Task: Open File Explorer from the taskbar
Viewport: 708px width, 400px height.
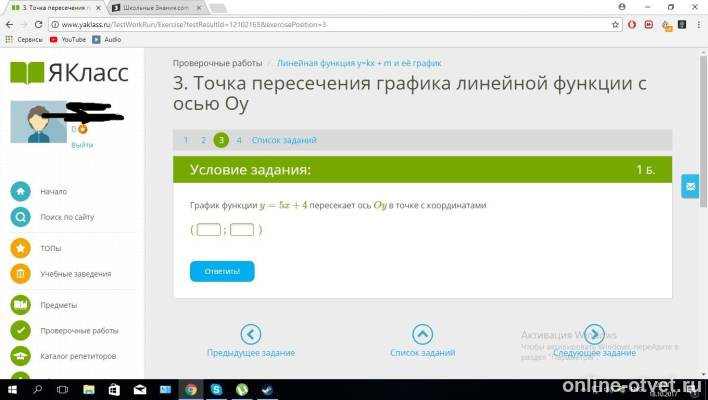Action: 89,389
